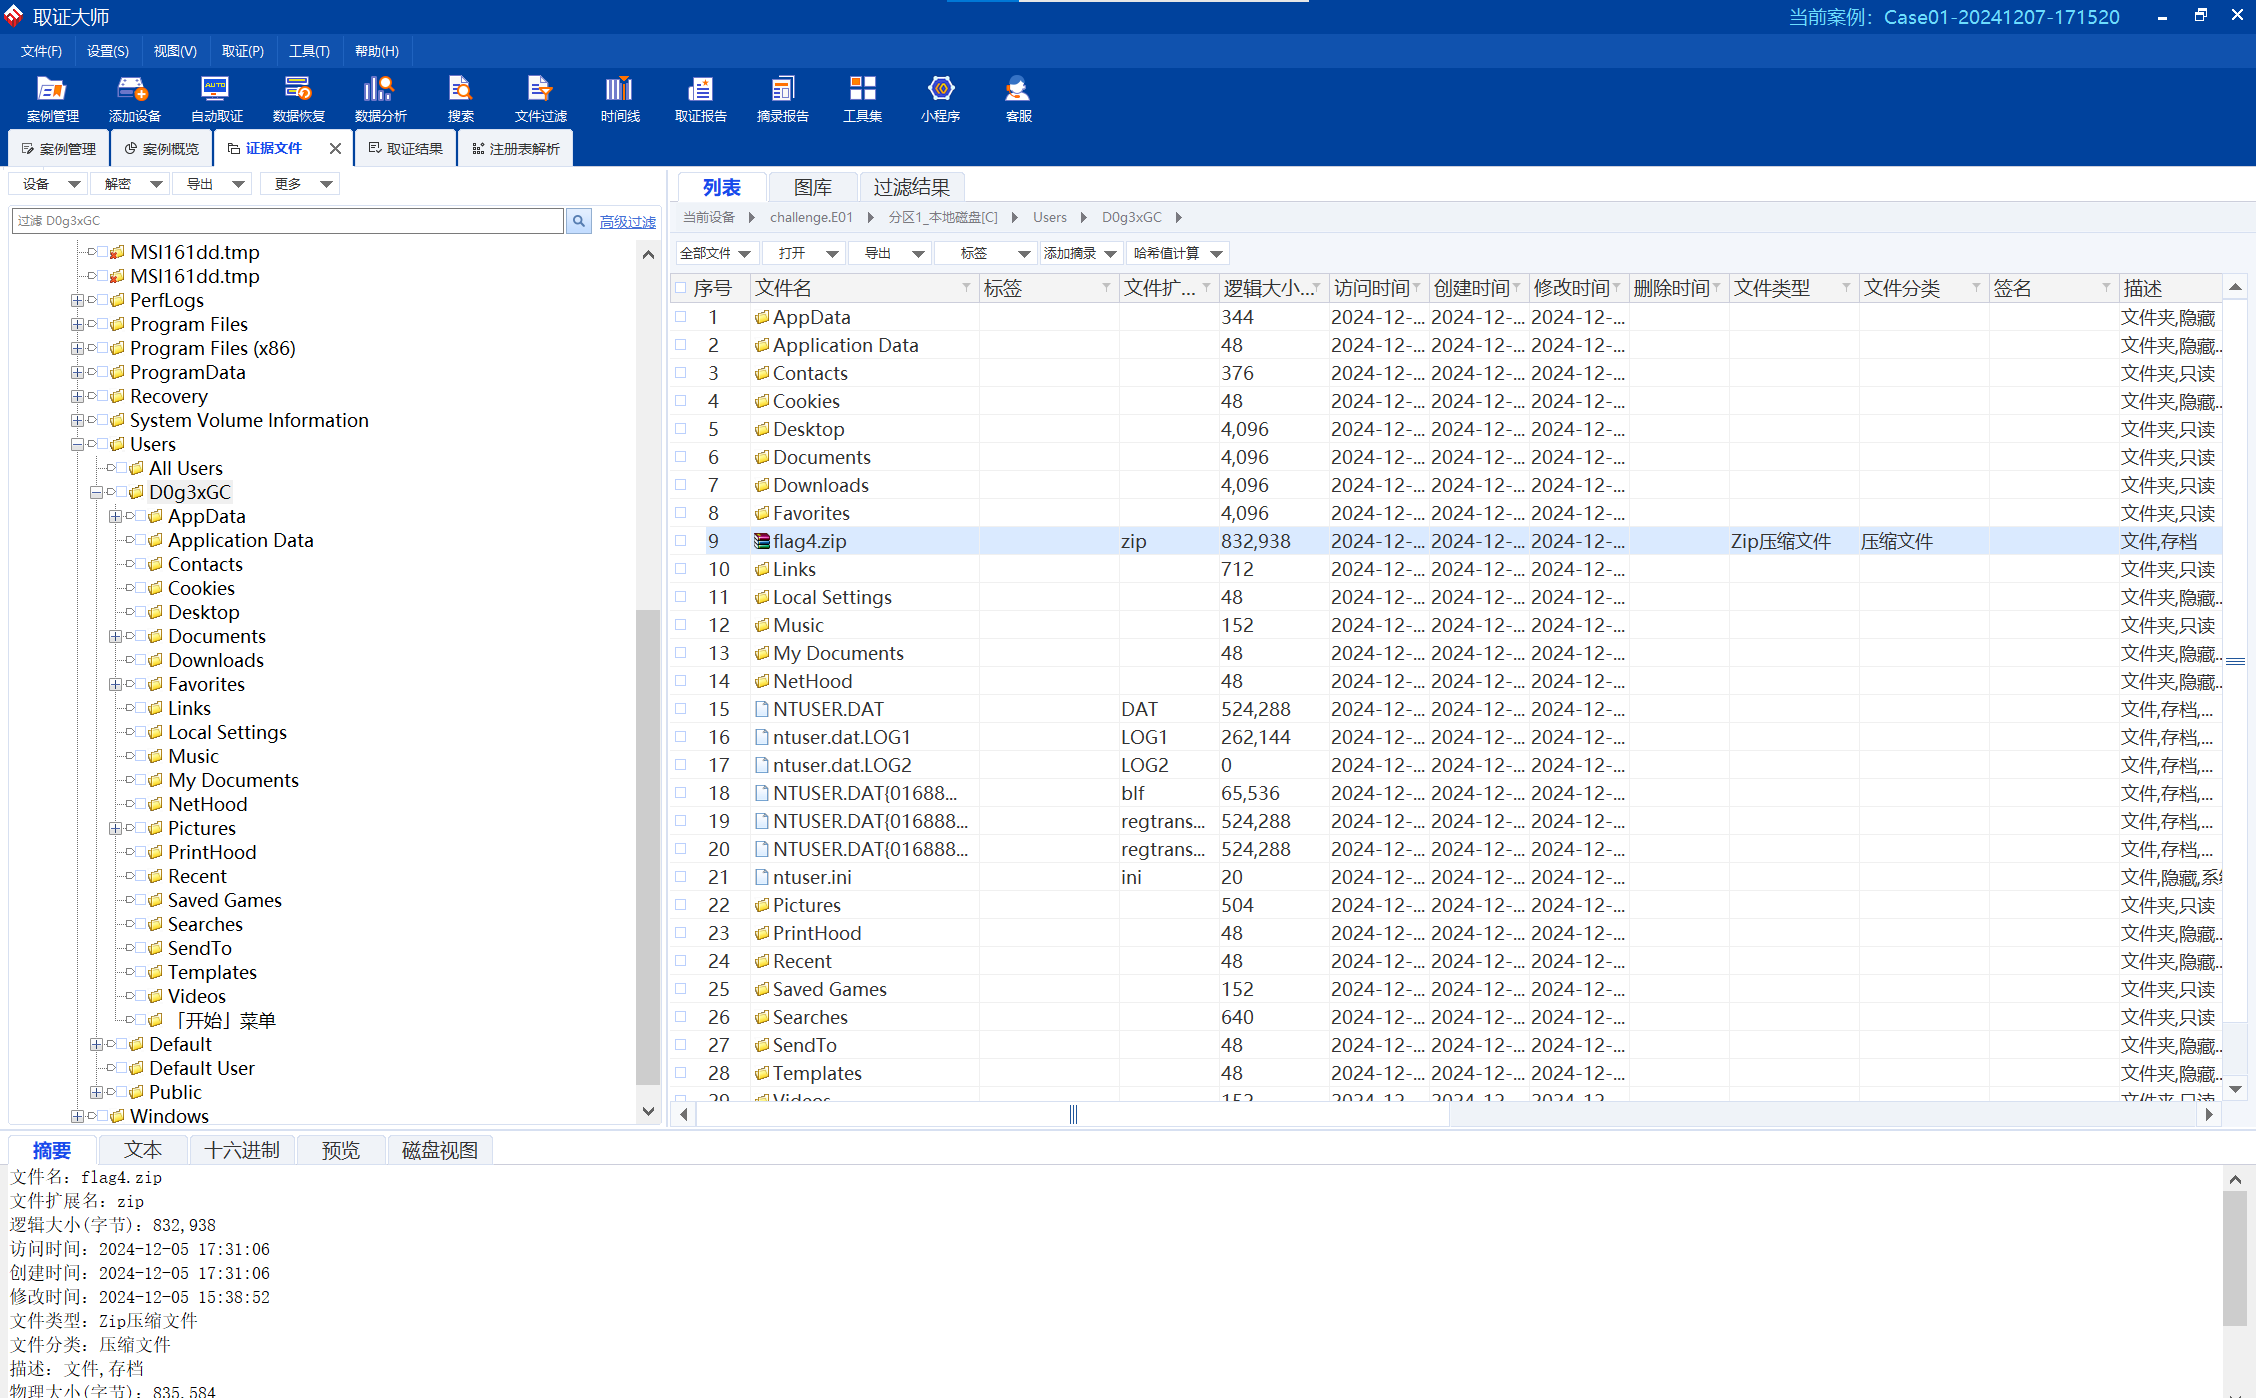Image resolution: width=2256 pixels, height=1398 pixels.
Task: Open the 数据恢复 tool
Action: click(298, 99)
